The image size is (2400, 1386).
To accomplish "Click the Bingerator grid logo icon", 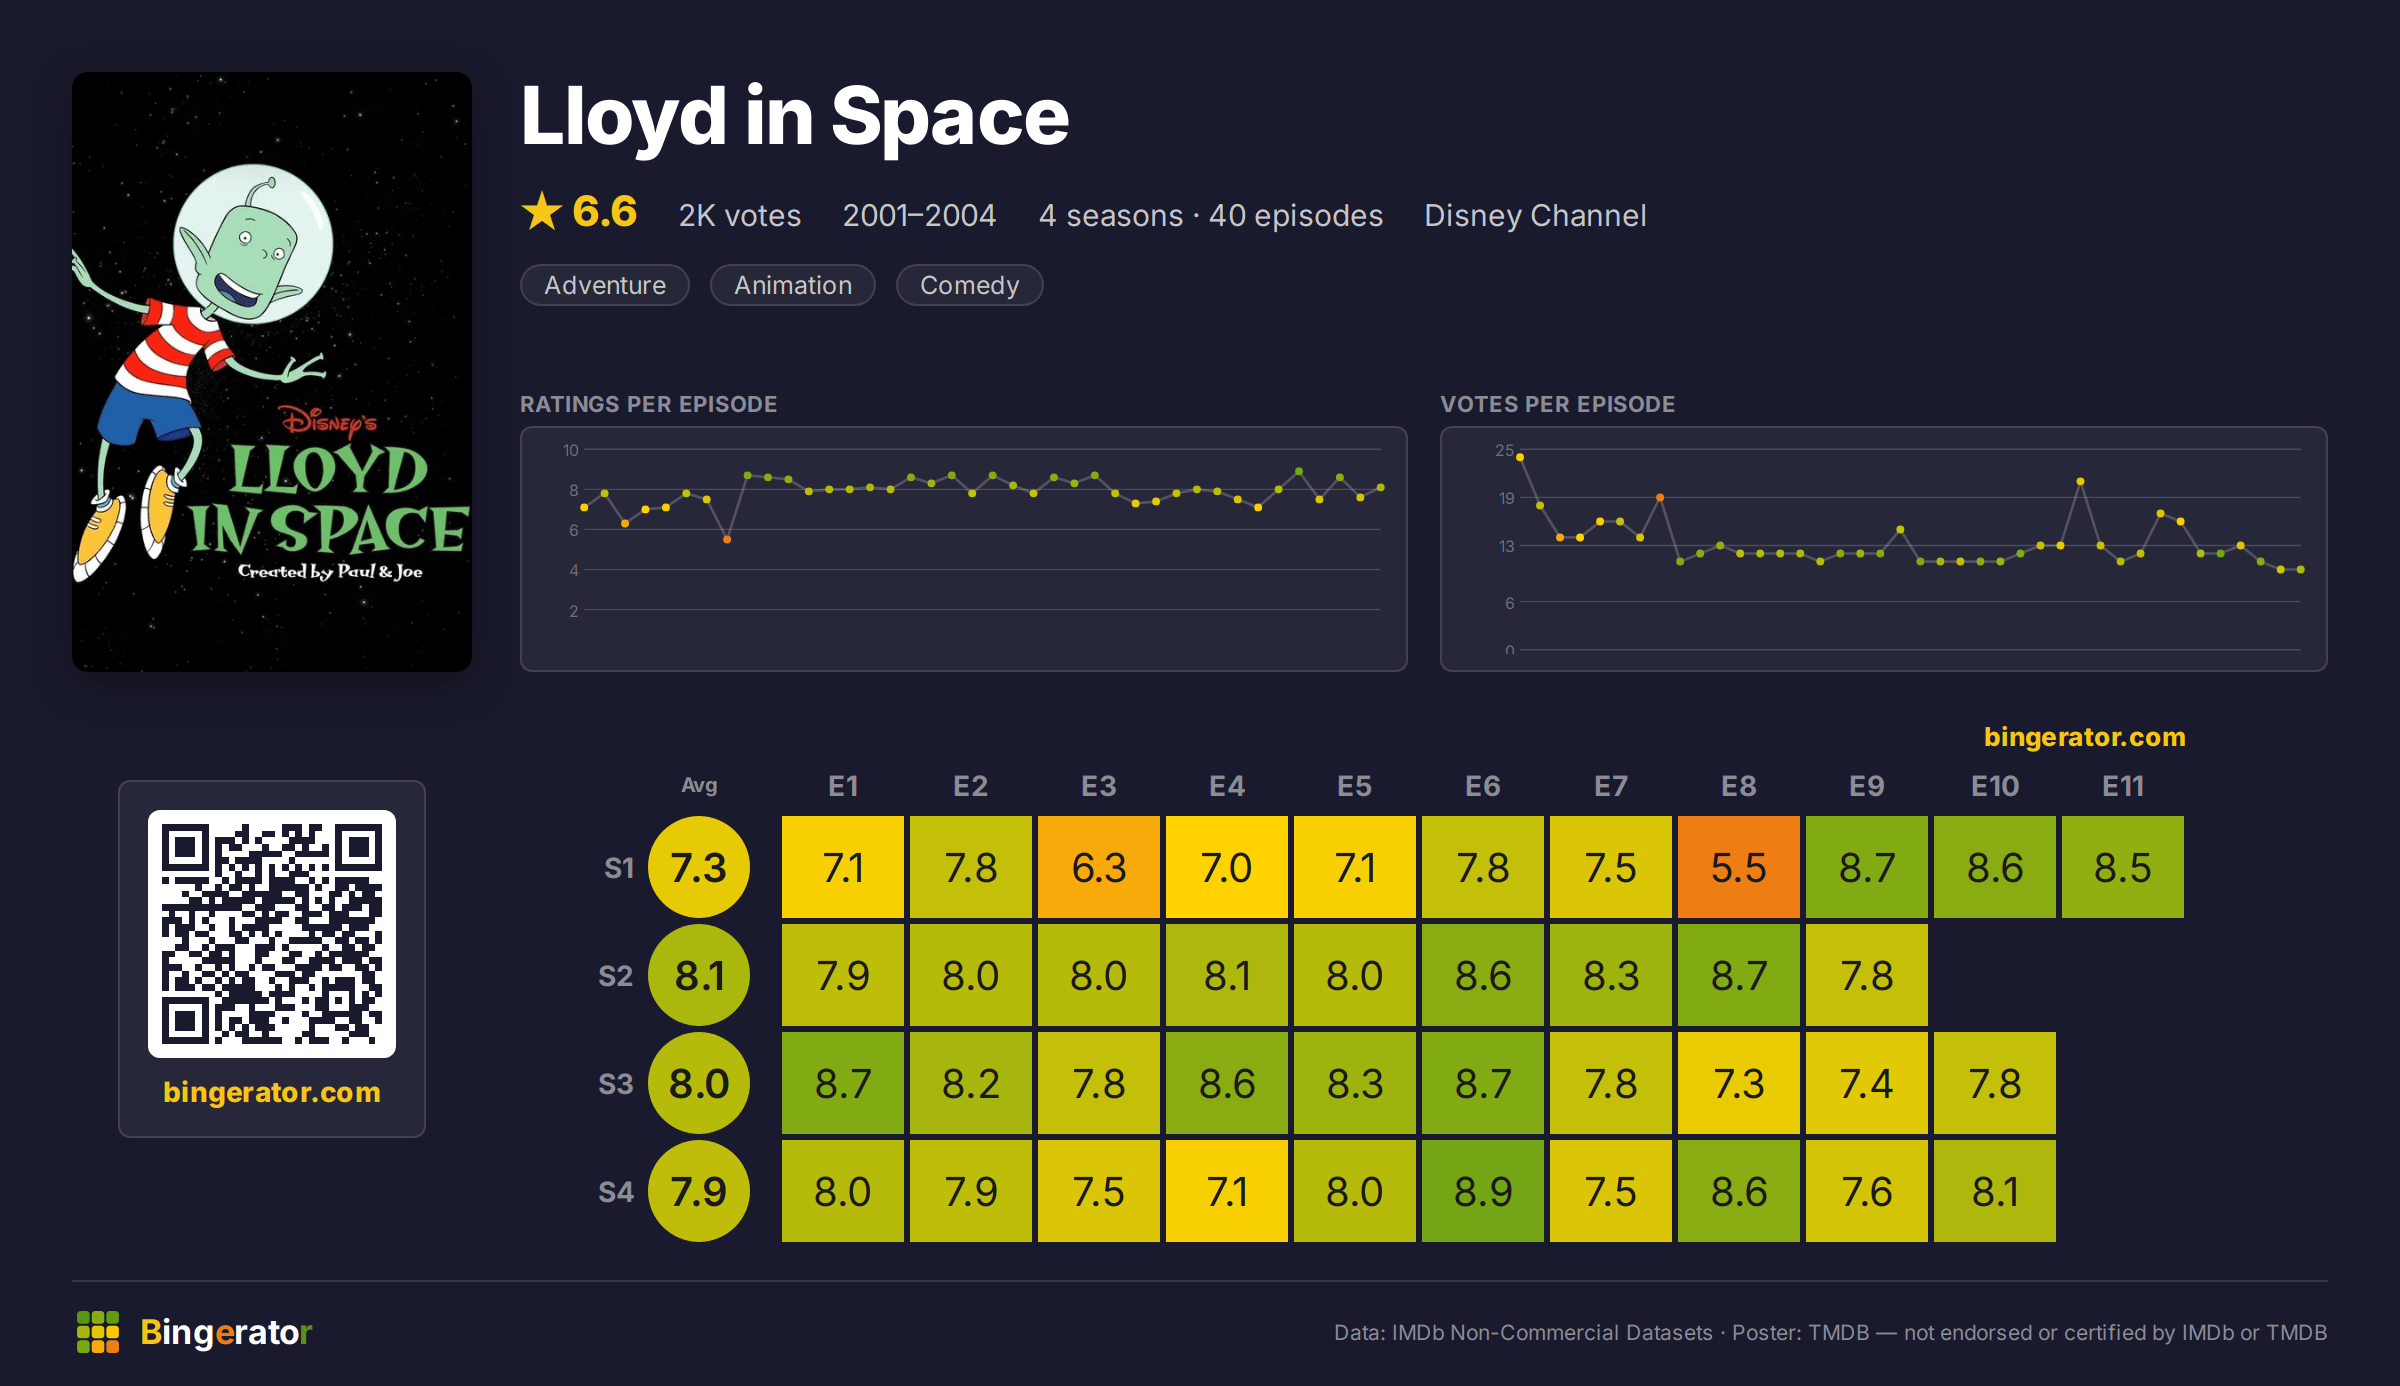I will click(x=98, y=1332).
